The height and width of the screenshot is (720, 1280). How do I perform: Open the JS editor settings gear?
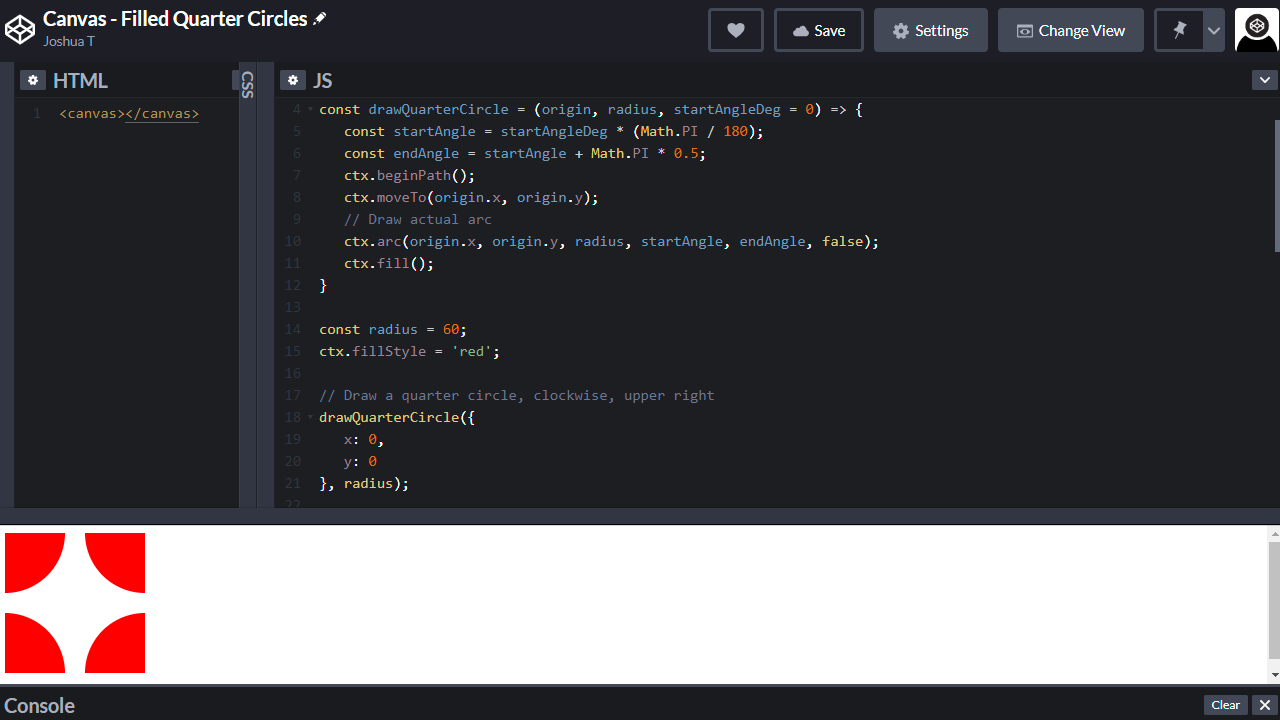[293, 80]
